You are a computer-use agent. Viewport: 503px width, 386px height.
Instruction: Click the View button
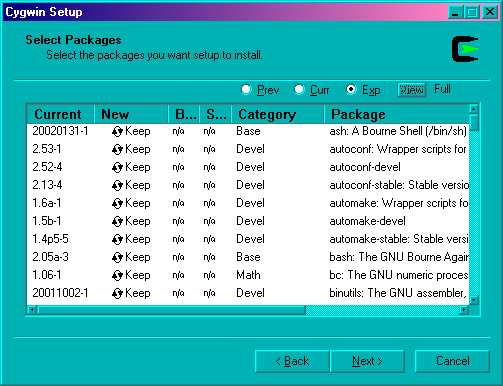(412, 90)
